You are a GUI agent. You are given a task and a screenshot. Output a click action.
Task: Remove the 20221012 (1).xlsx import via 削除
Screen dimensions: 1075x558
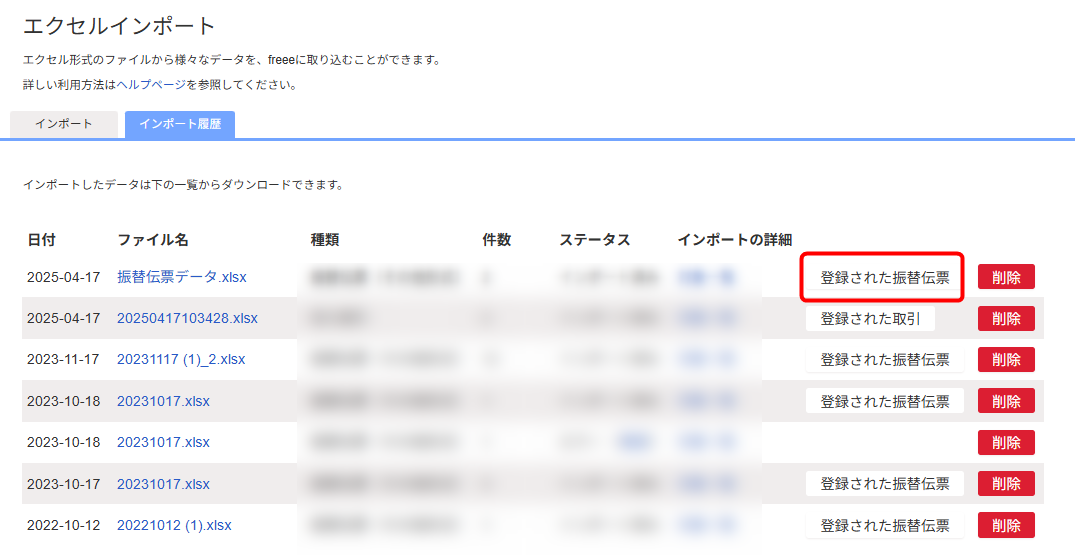click(x=1006, y=526)
